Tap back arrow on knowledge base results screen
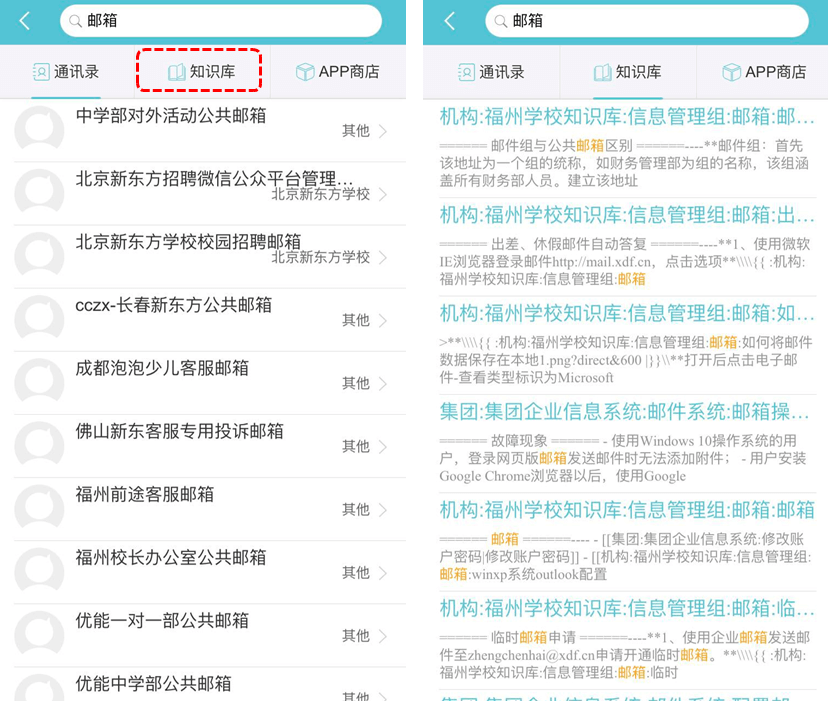The width and height of the screenshot is (828, 701). tap(449, 21)
